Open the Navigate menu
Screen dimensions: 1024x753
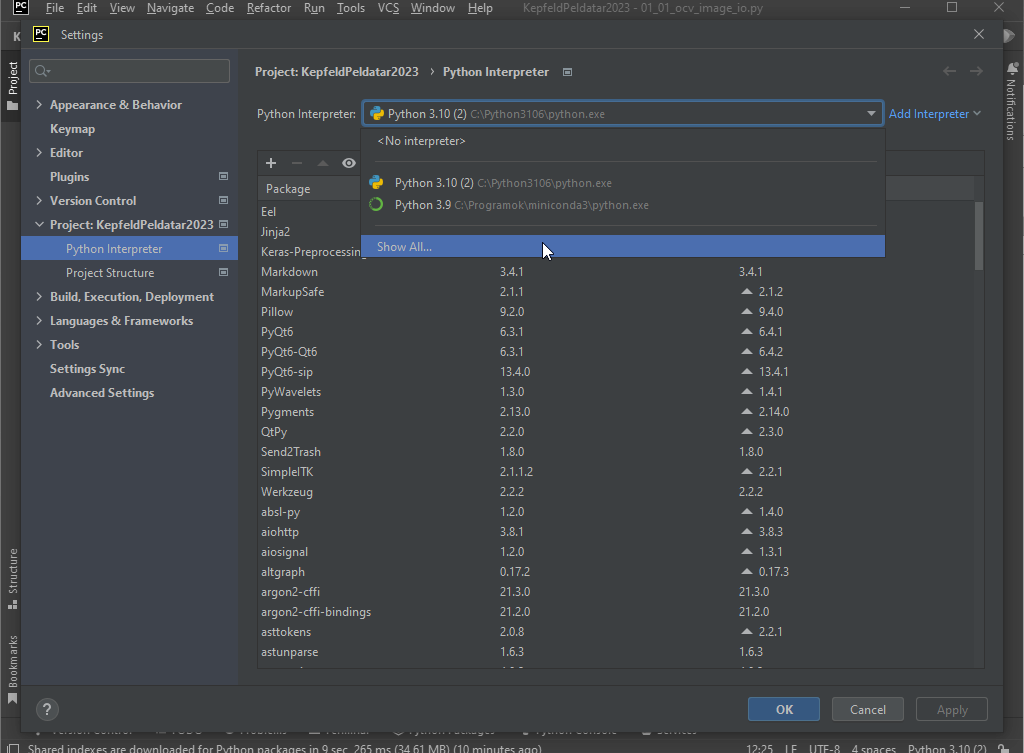click(x=170, y=8)
